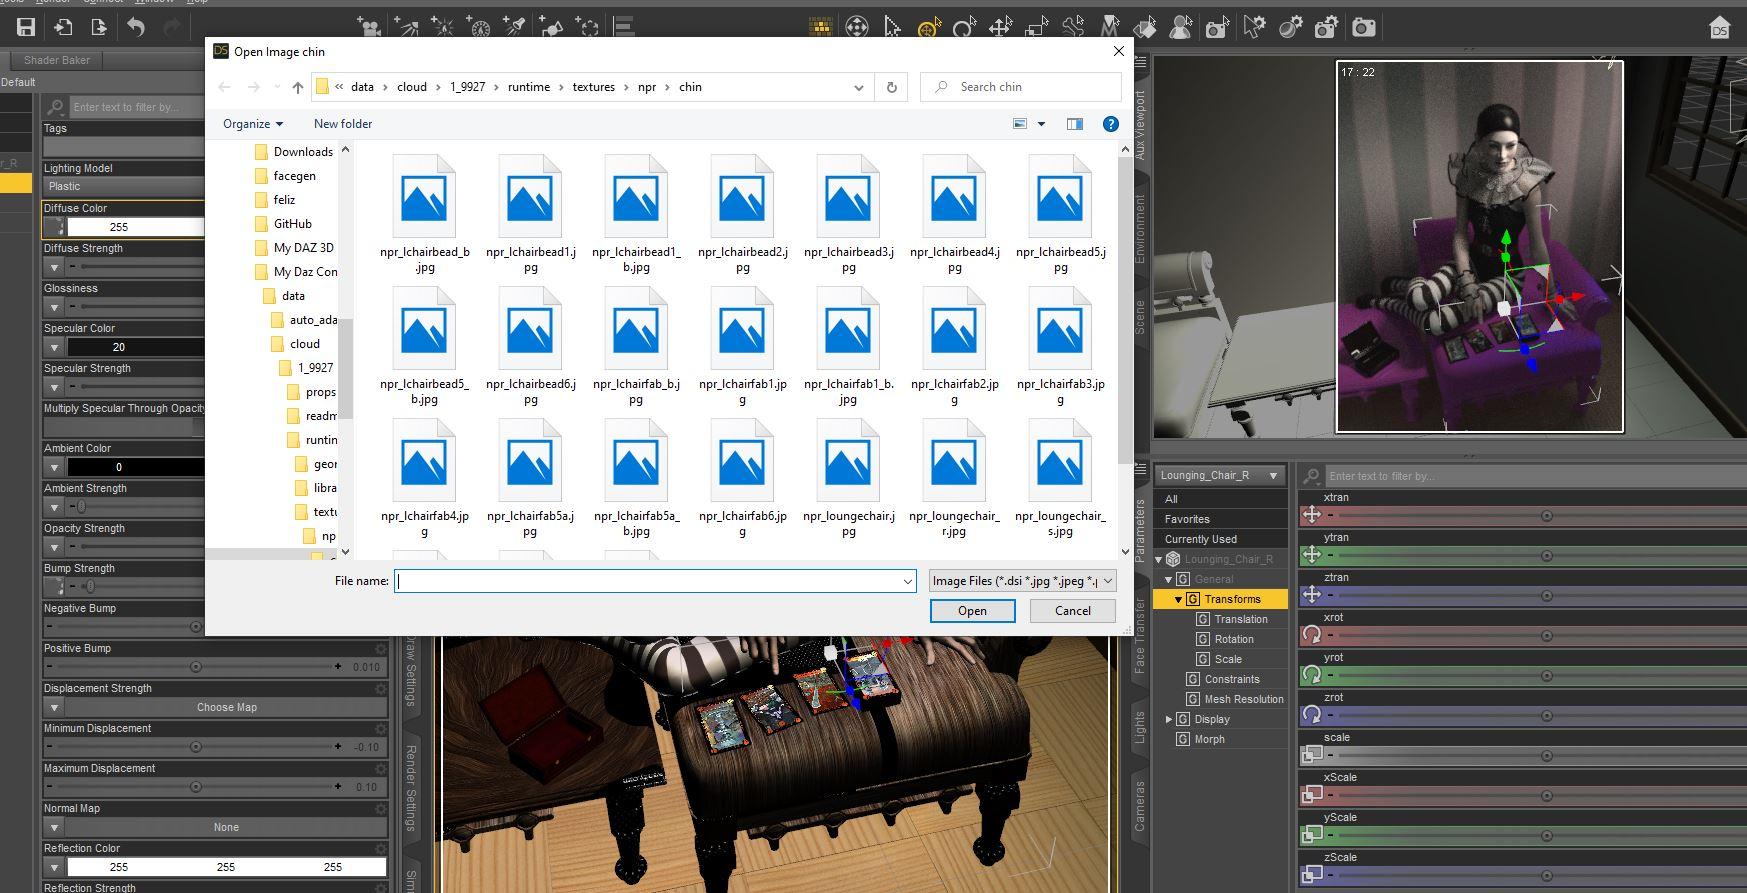Collapse the Transforms tree group
The height and width of the screenshot is (893, 1747).
[x=1178, y=599]
